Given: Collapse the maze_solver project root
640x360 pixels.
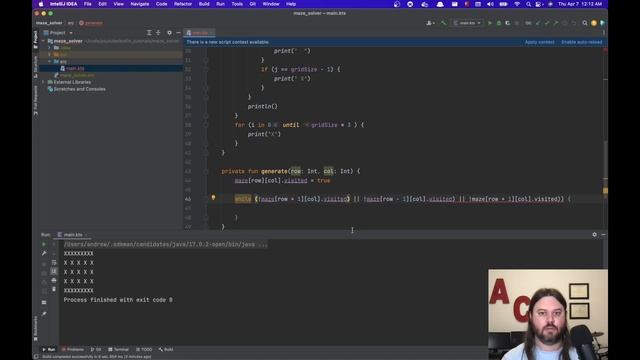Looking at the screenshot, I should 44,41.
